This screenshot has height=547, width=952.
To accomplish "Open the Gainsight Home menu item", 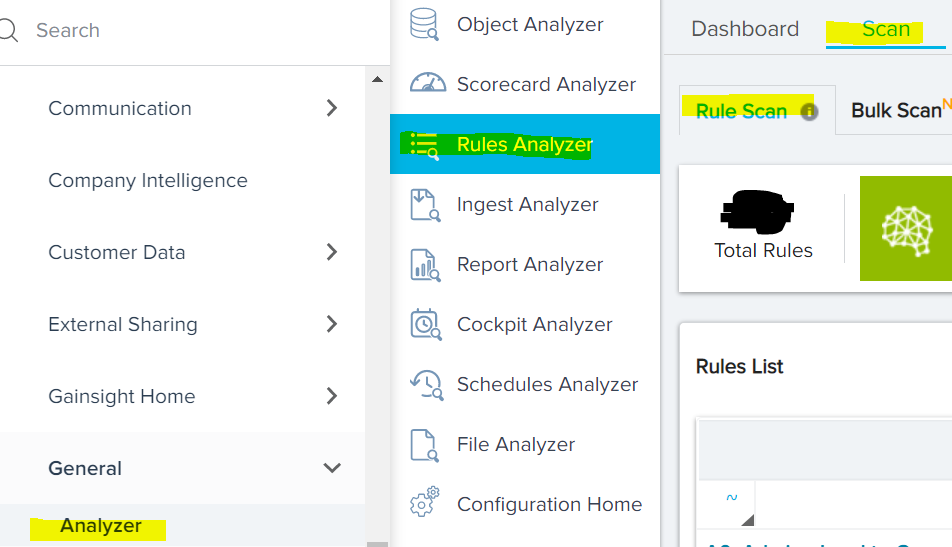I will click(121, 396).
